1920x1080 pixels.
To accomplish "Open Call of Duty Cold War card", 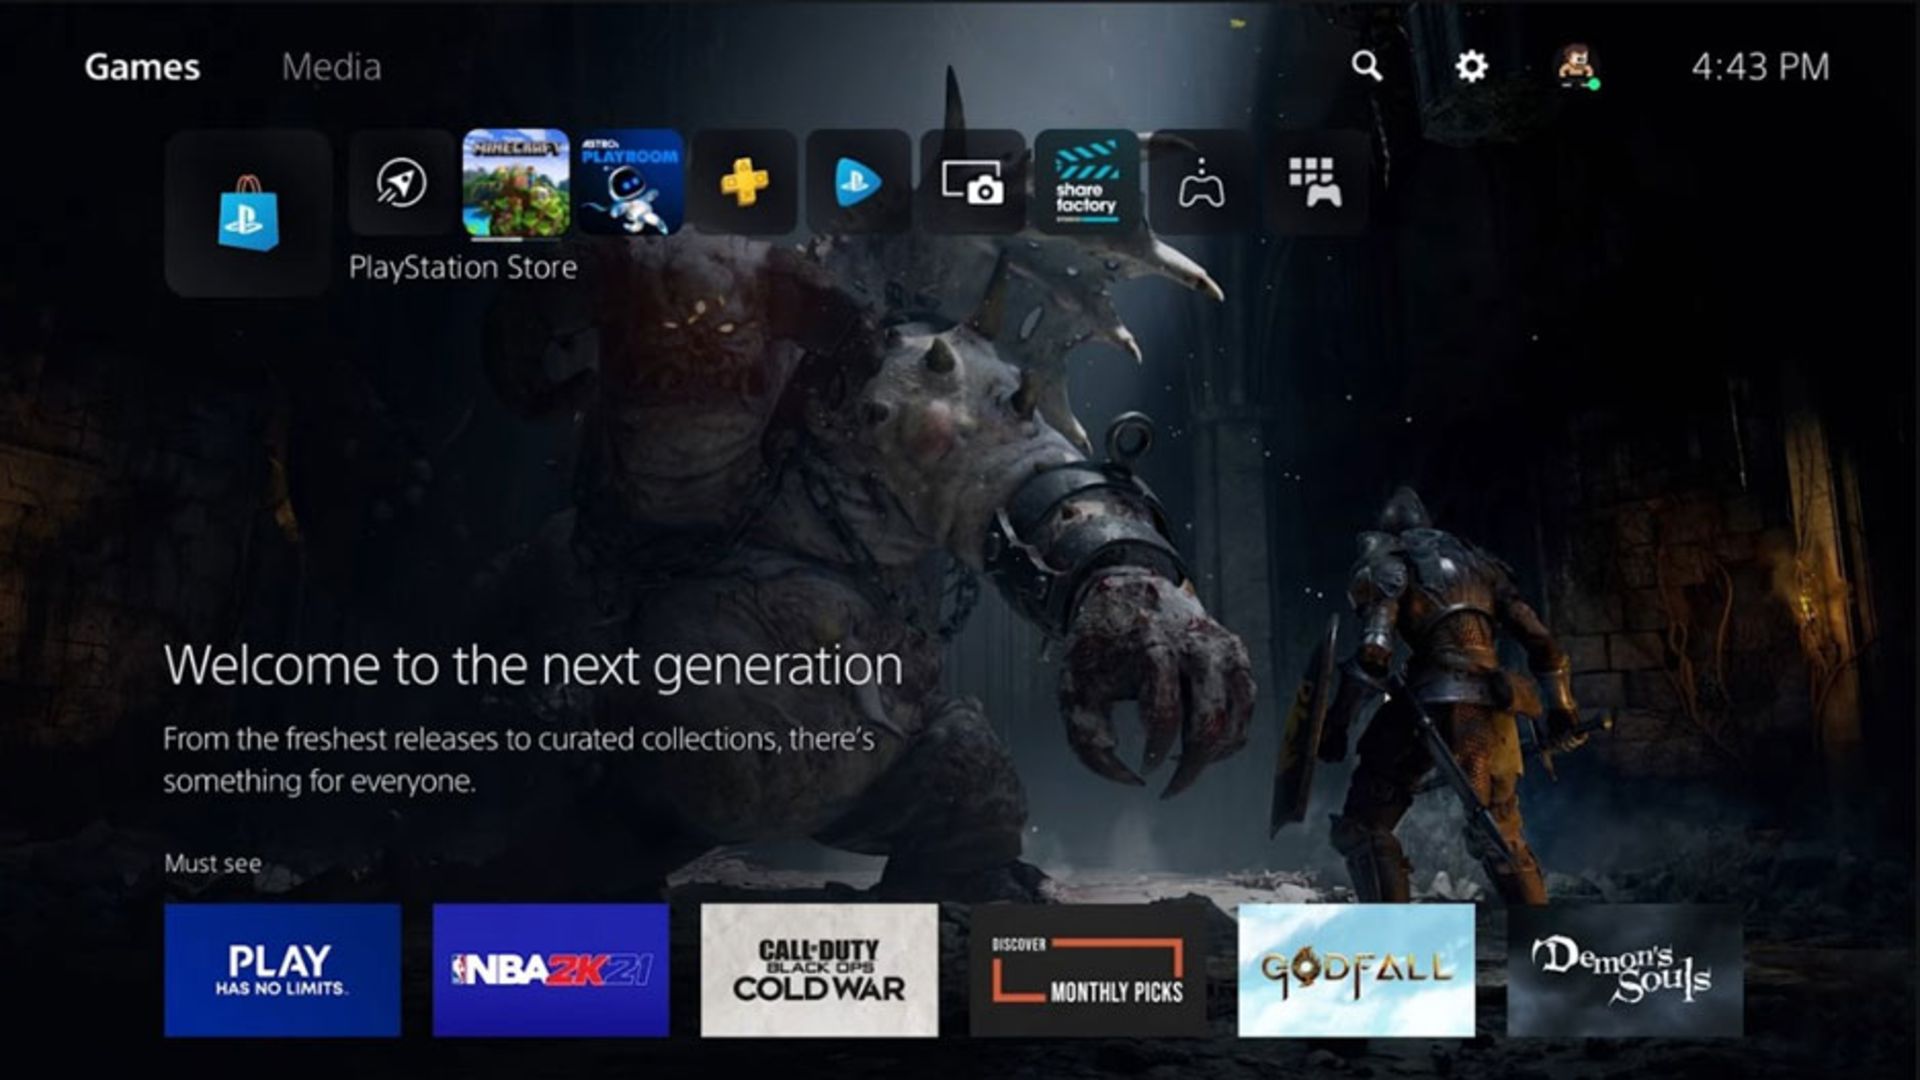I will (x=820, y=970).
